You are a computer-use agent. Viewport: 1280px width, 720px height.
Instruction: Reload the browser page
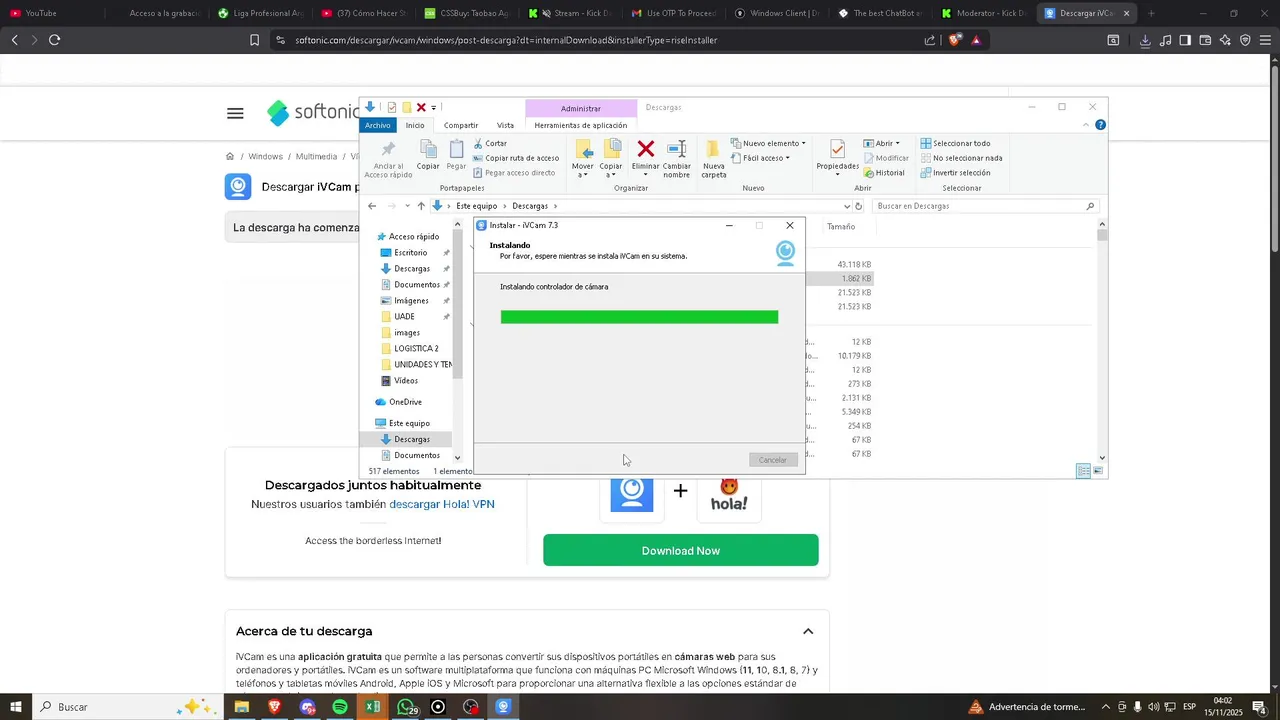pos(55,40)
